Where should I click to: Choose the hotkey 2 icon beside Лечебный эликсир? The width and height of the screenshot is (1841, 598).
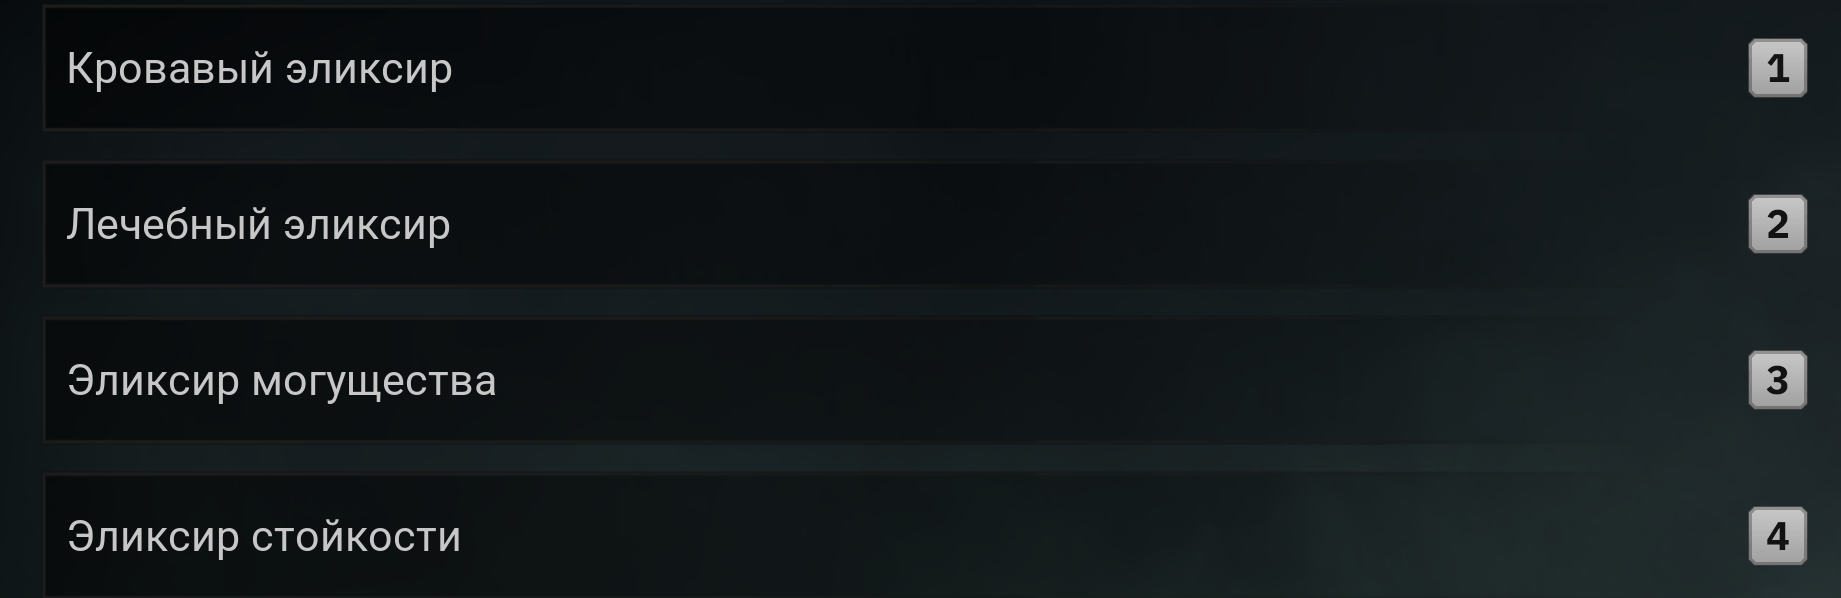(x=1777, y=224)
